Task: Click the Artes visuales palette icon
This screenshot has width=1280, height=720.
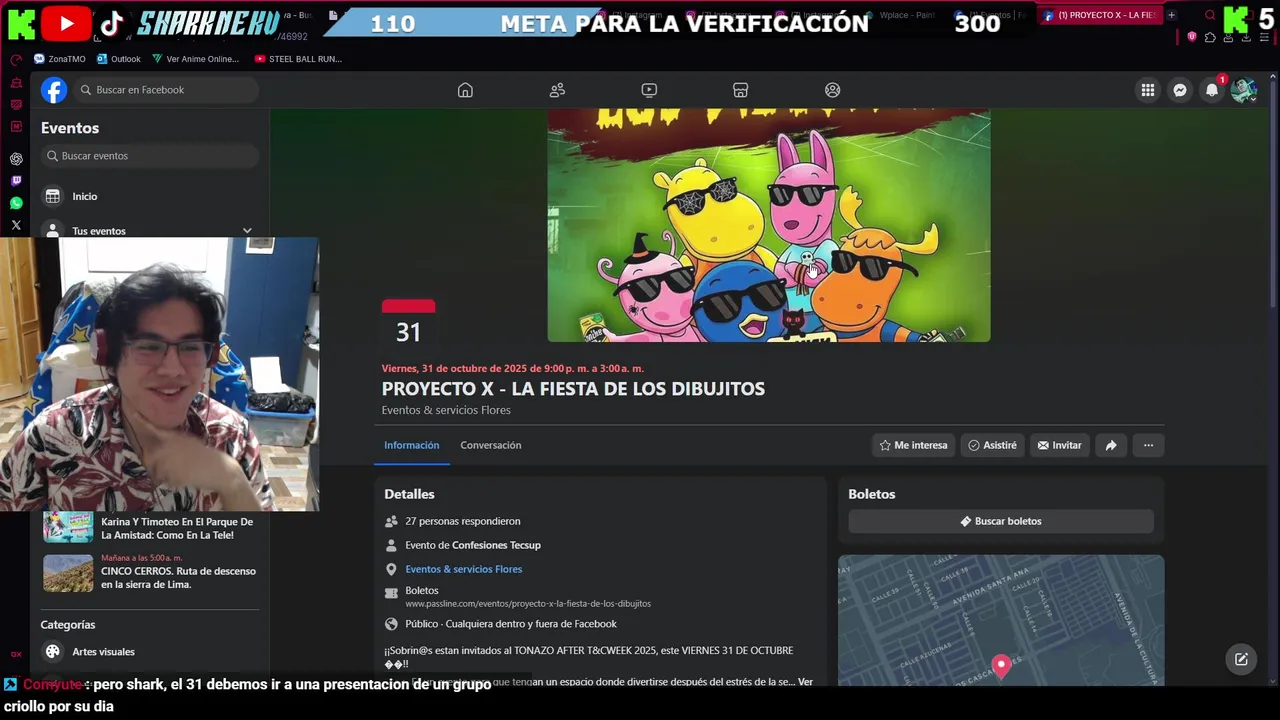Action: point(53,651)
